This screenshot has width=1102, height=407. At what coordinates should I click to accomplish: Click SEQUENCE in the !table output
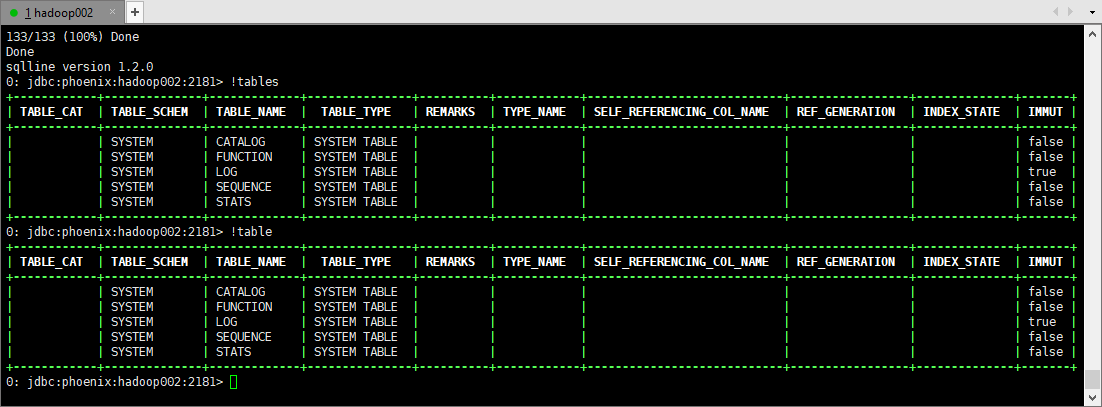point(244,337)
